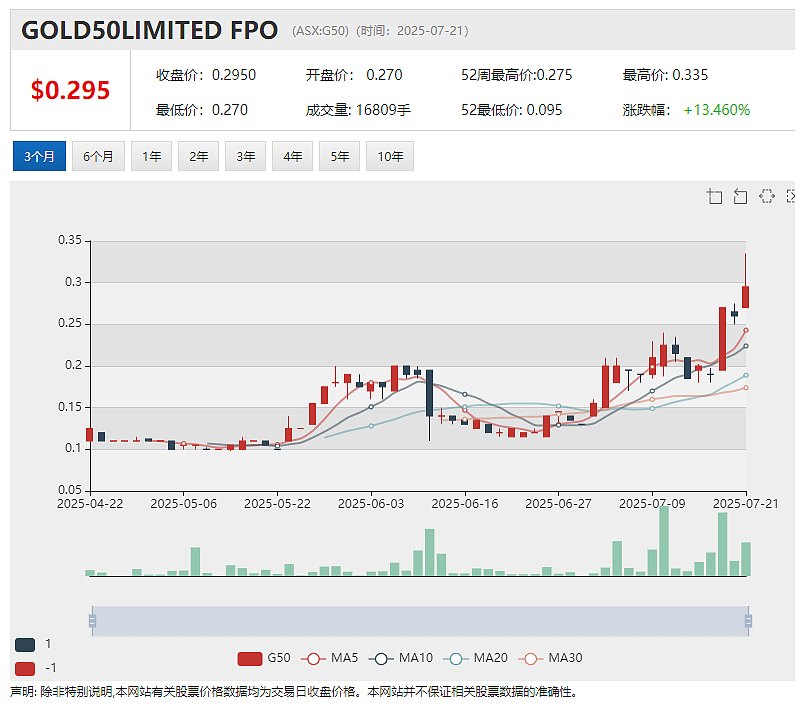Screen dimensions: 806x707
Task: Click the data zoom slider range bar
Action: click(x=420, y=621)
